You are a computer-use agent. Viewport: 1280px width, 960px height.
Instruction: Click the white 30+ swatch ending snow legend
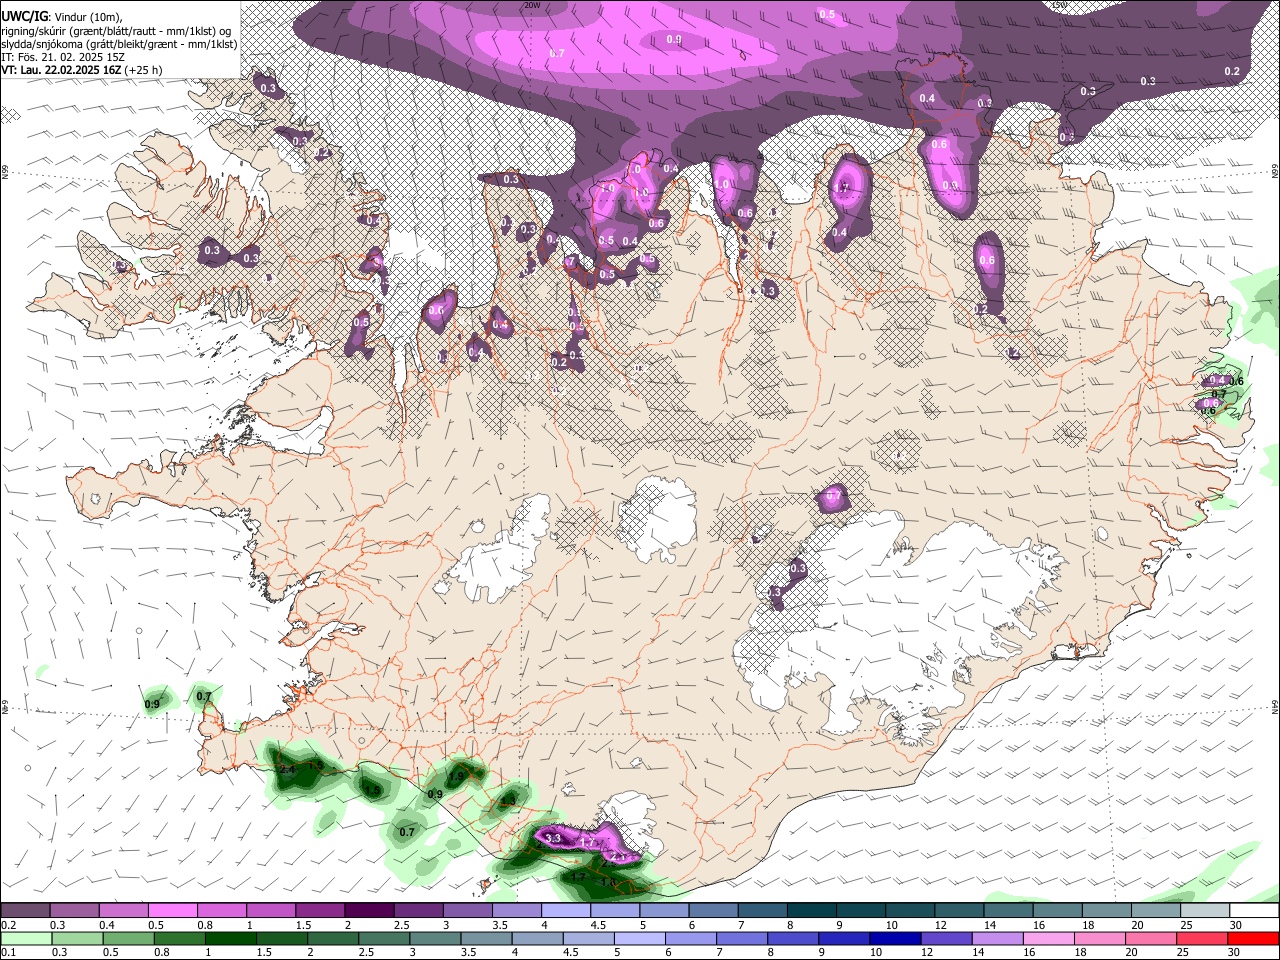pyautogui.click(x=1254, y=910)
